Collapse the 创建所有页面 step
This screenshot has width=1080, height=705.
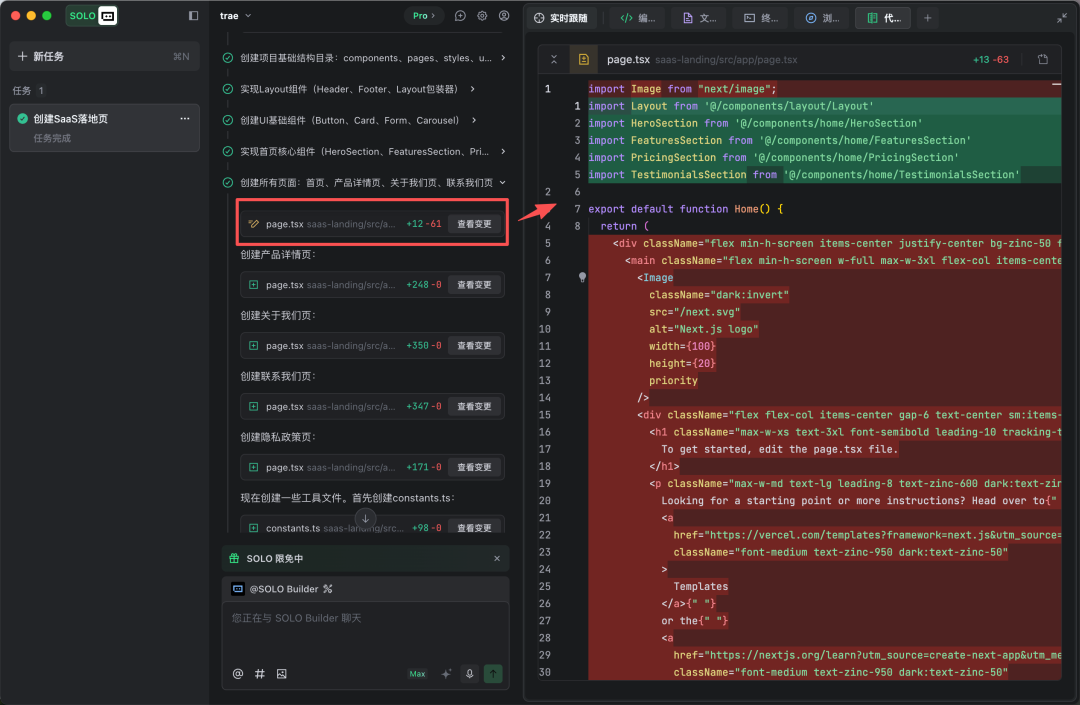pyautogui.click(x=503, y=182)
